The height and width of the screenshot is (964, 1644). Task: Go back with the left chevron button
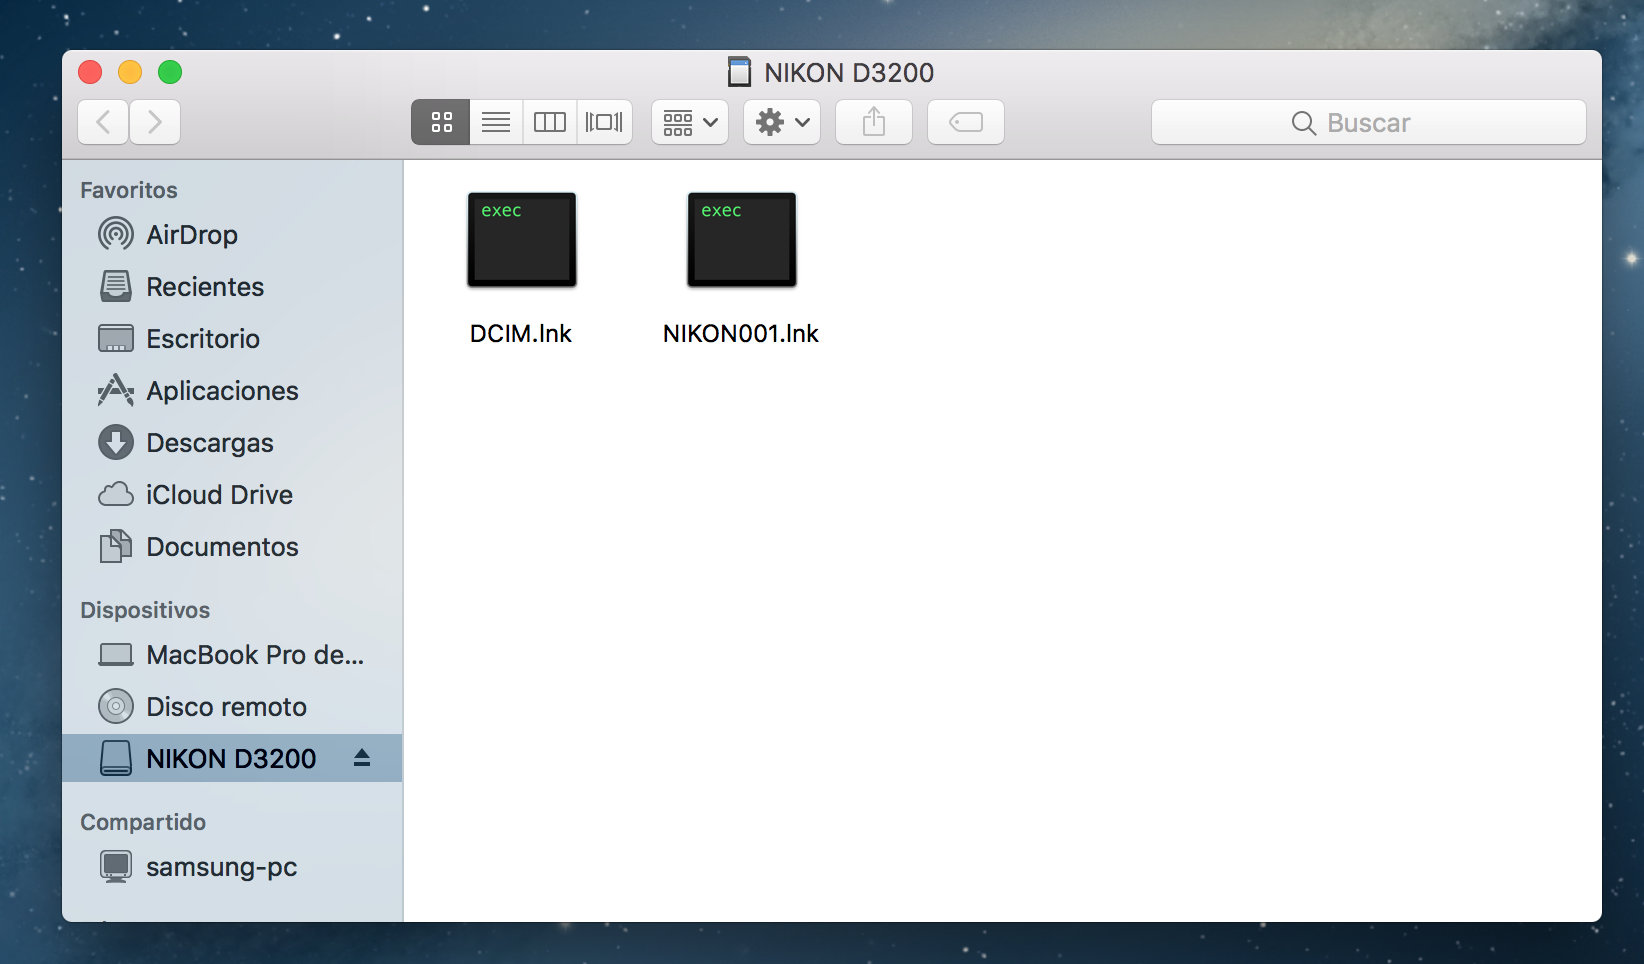[x=103, y=122]
